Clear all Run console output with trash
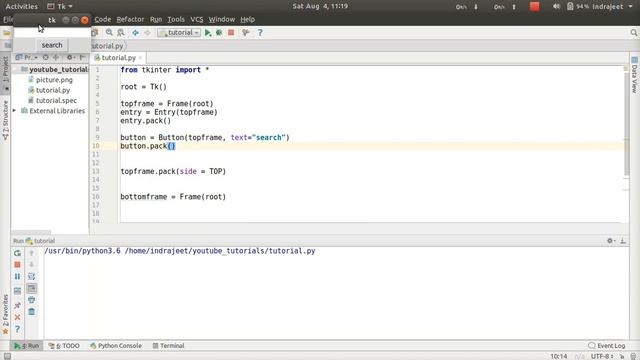The height and width of the screenshot is (360, 640). pos(31,312)
